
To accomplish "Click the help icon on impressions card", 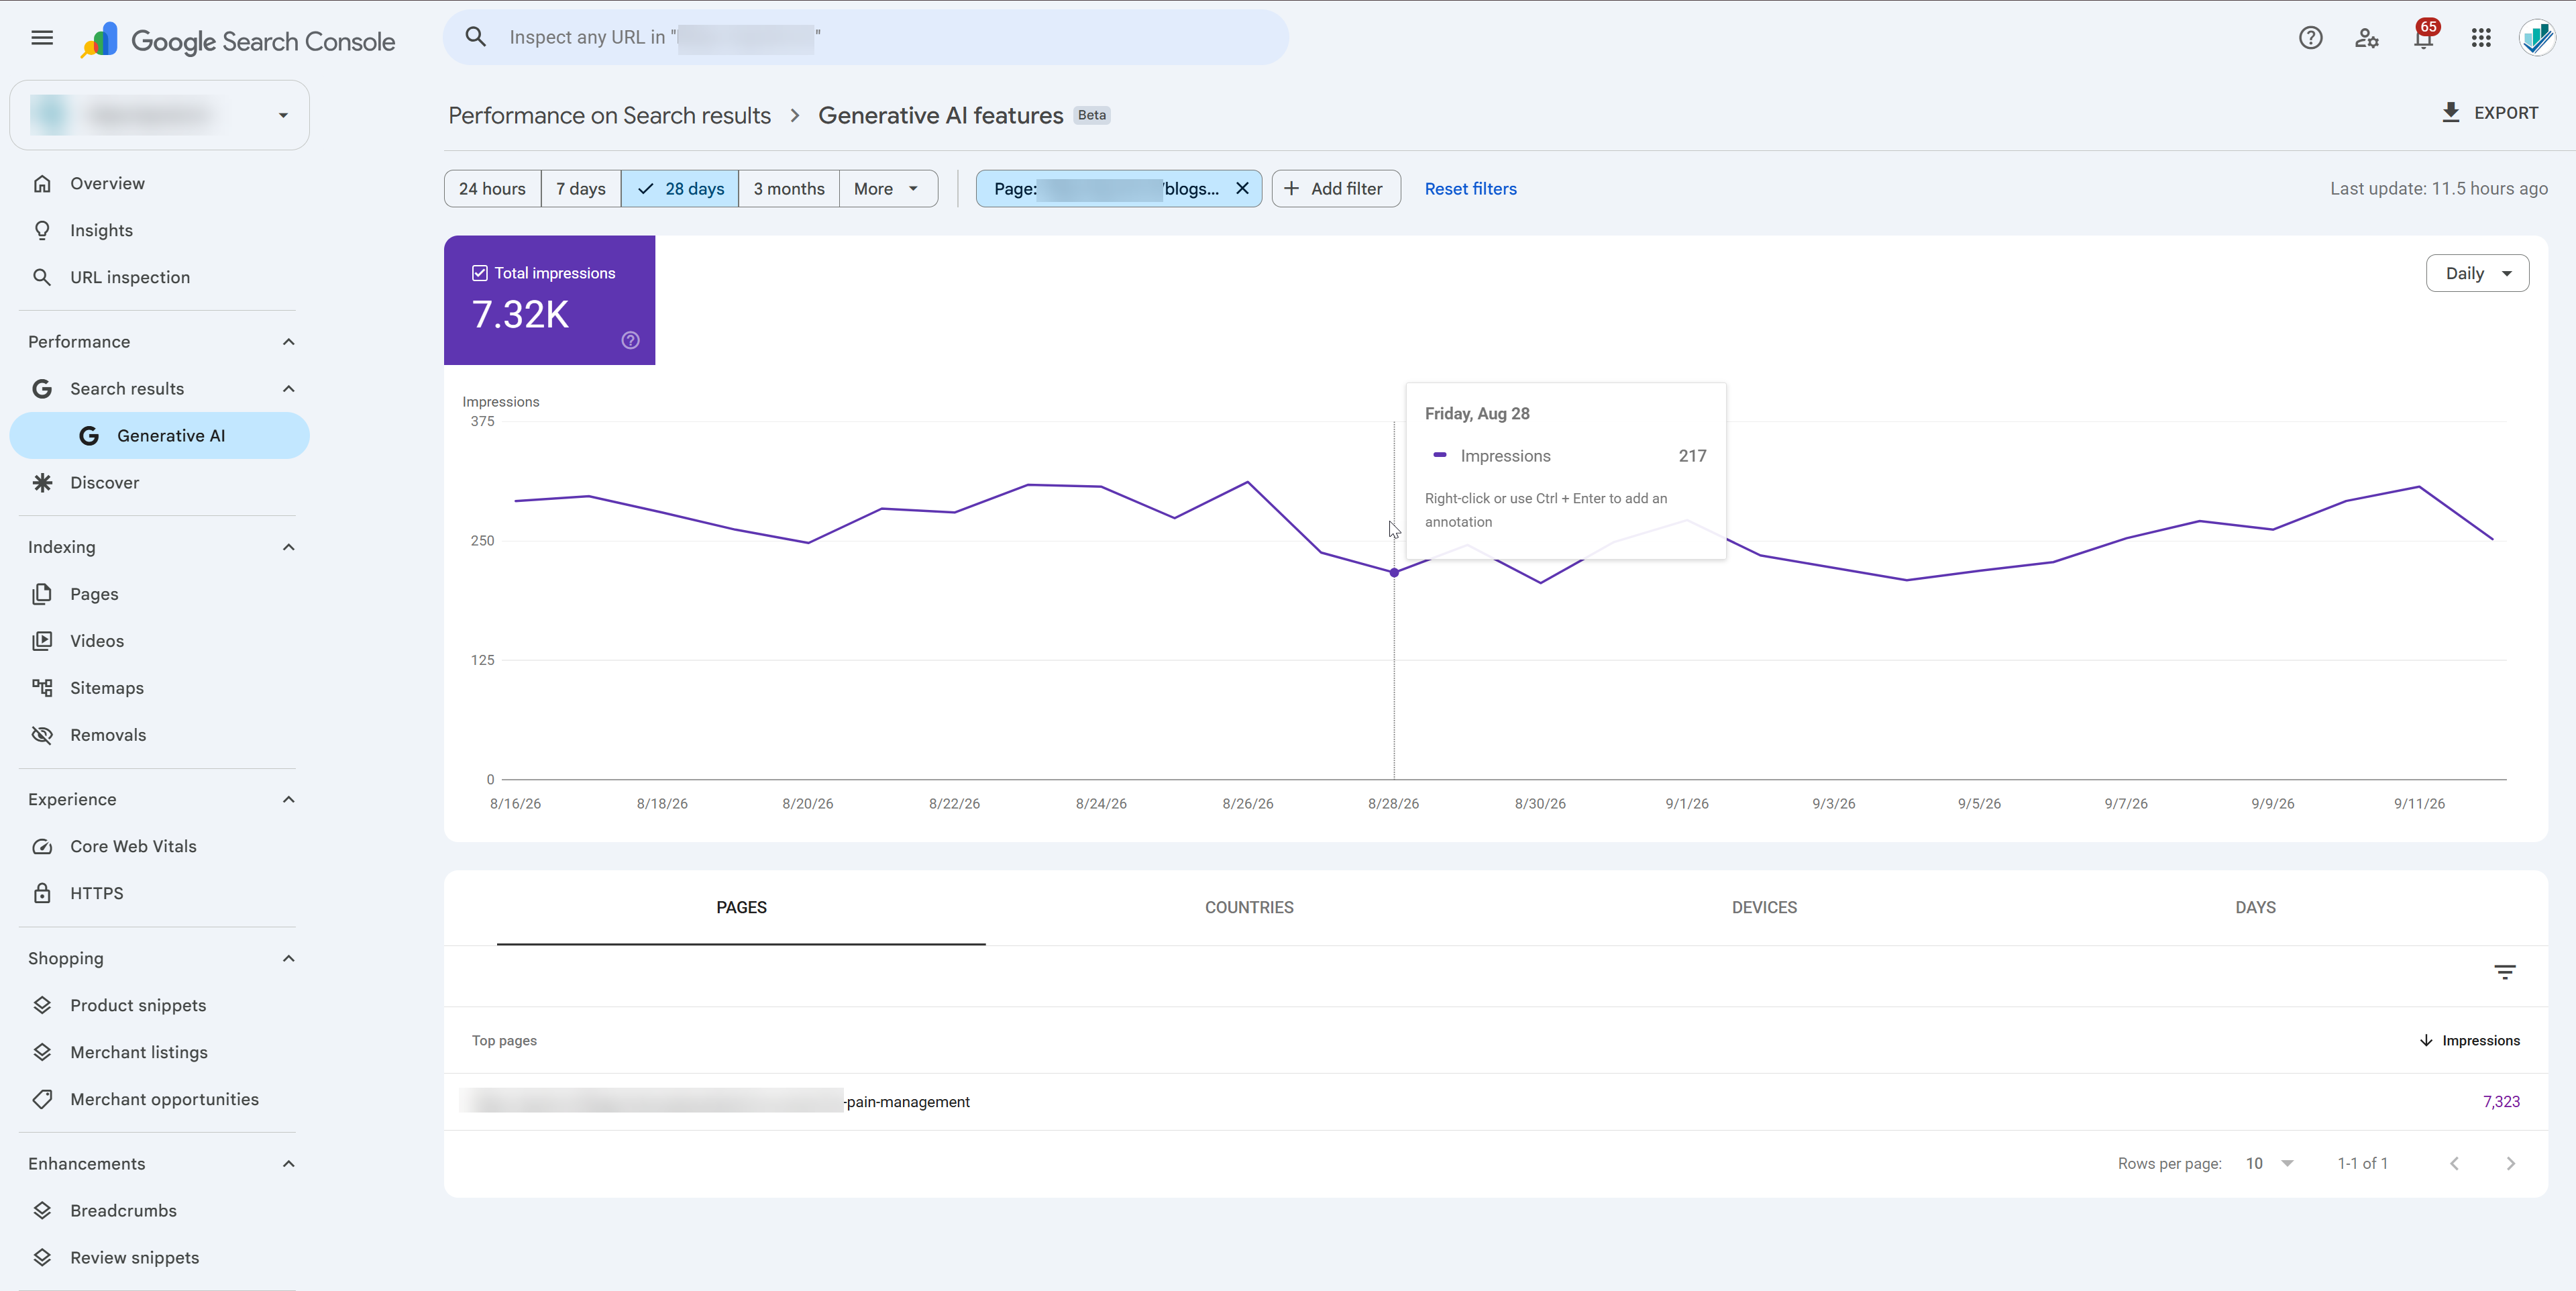I will [631, 340].
